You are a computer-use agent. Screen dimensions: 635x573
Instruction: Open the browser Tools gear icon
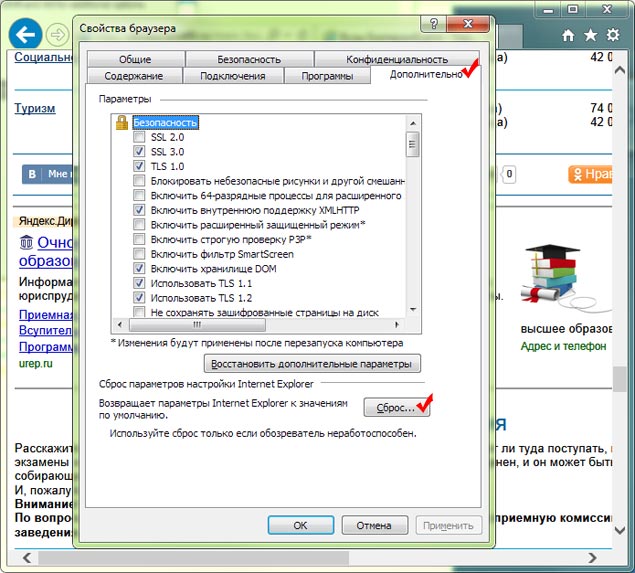[613, 35]
